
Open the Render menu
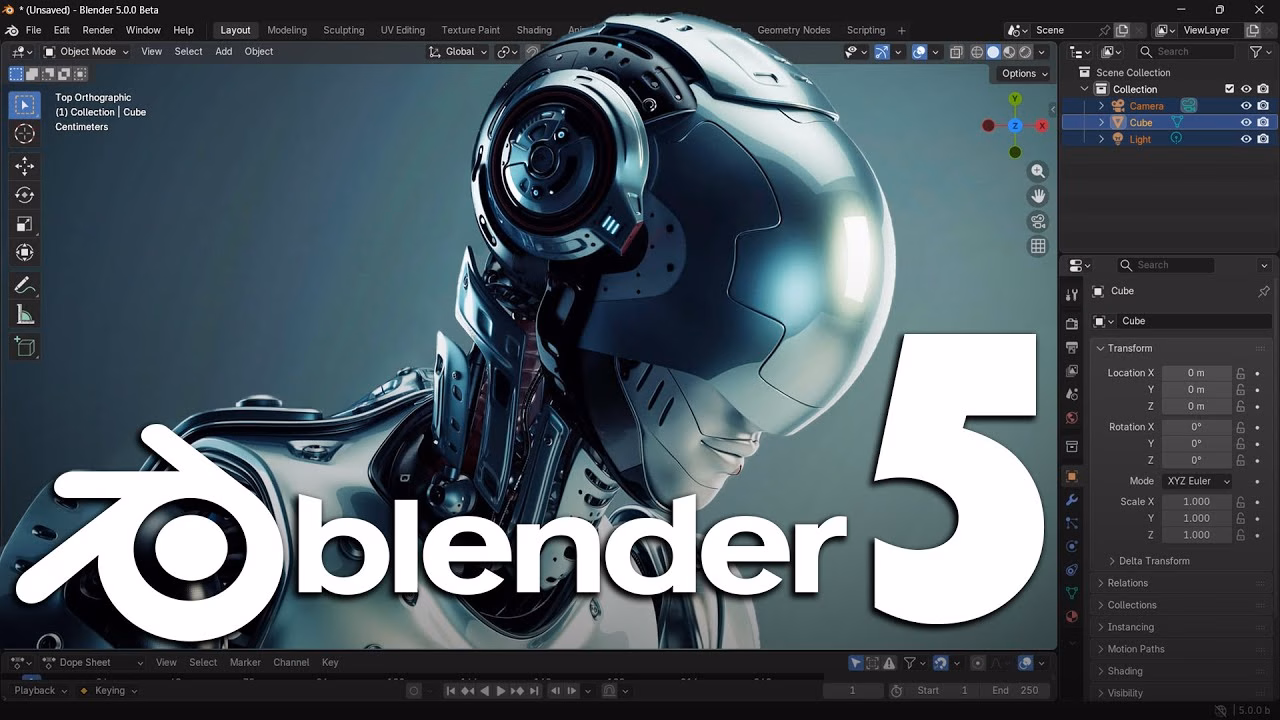click(x=97, y=30)
